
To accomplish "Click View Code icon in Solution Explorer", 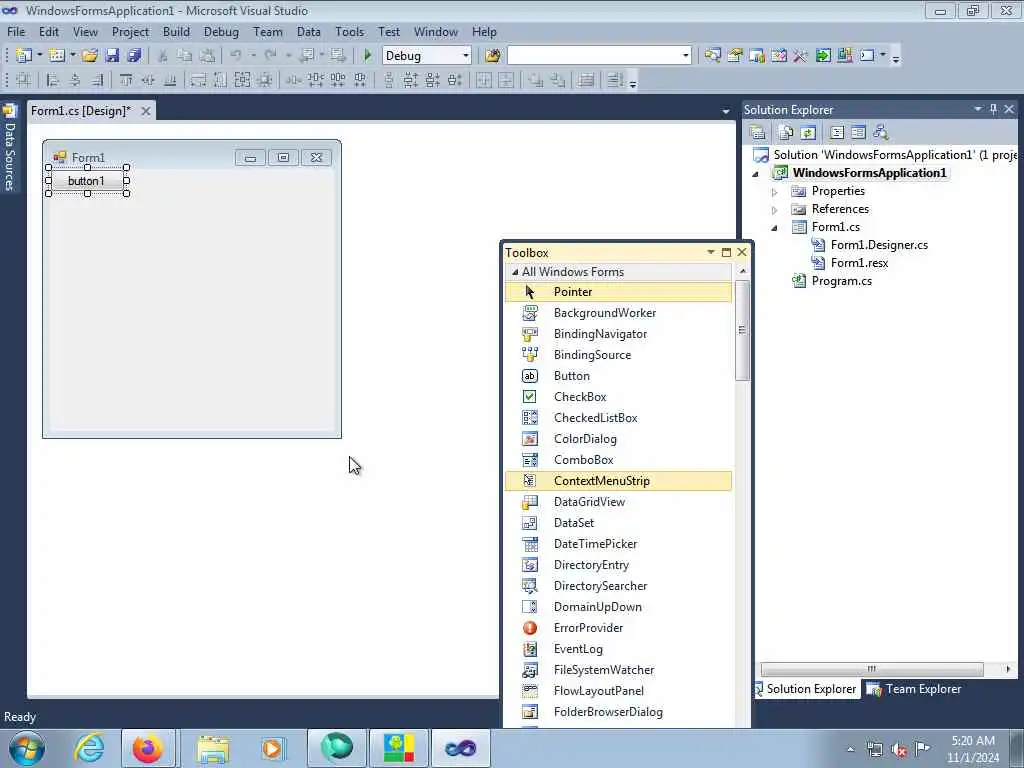I will point(837,133).
